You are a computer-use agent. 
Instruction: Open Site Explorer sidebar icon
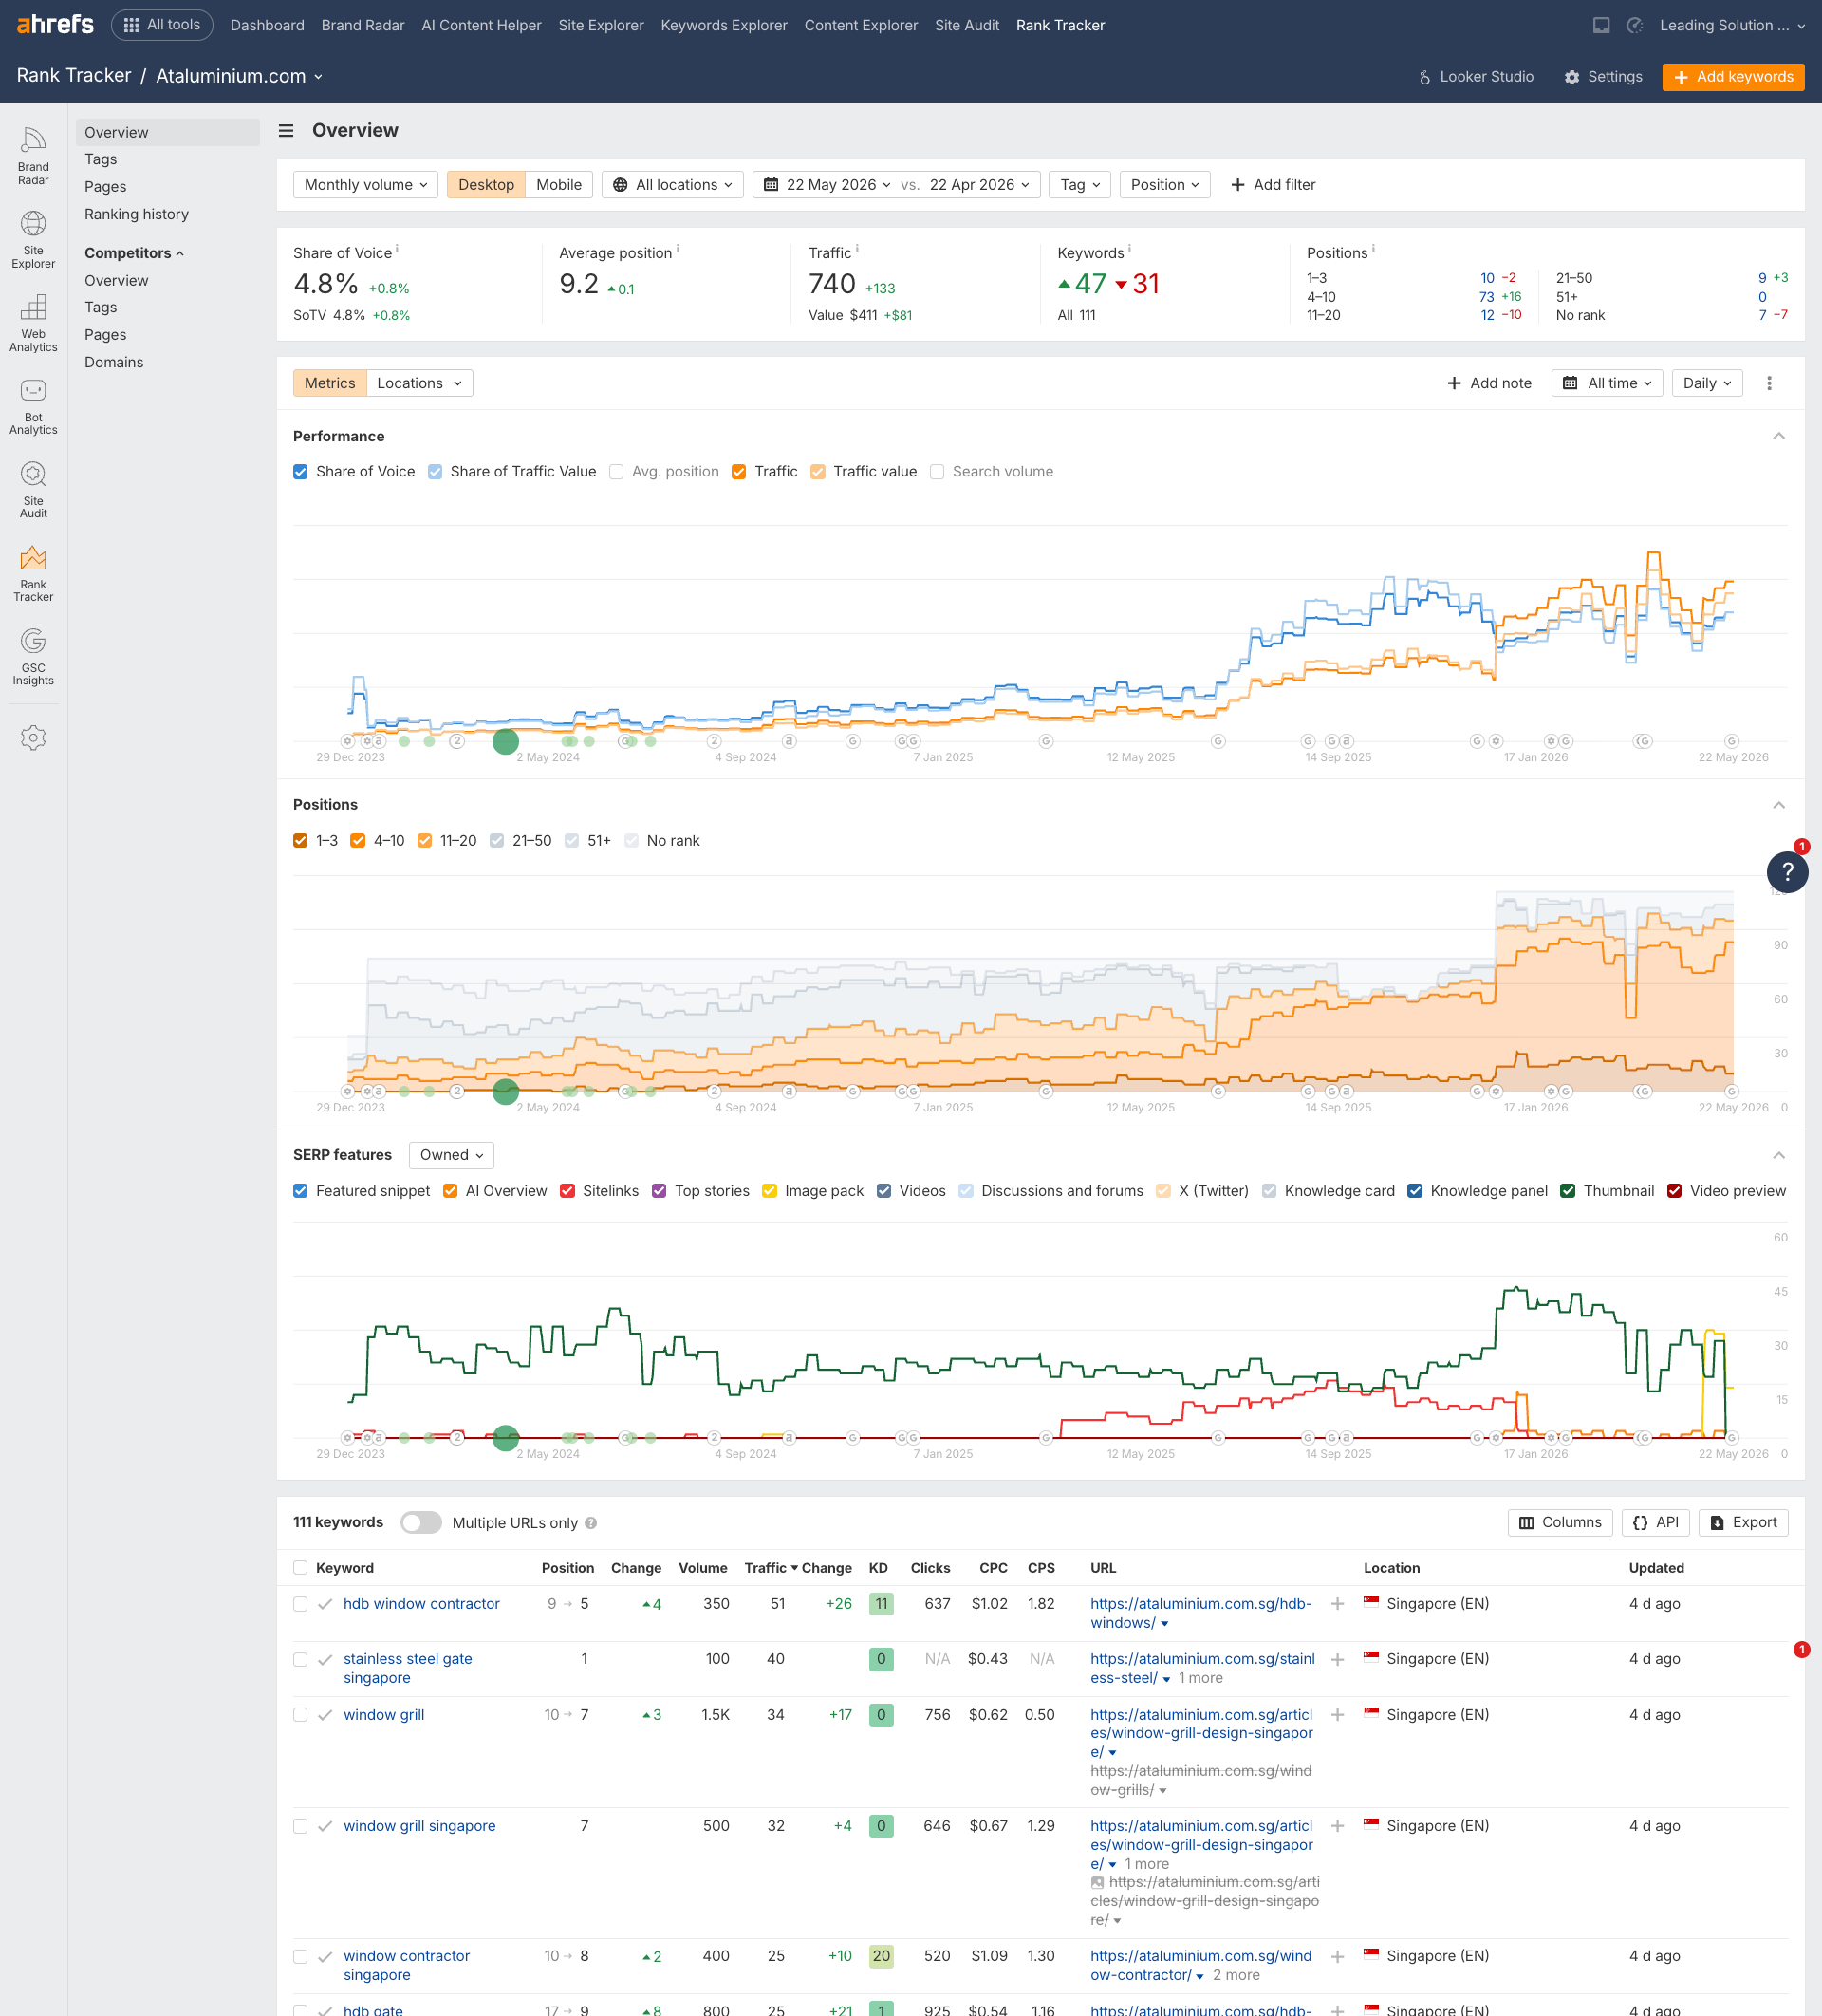[33, 240]
